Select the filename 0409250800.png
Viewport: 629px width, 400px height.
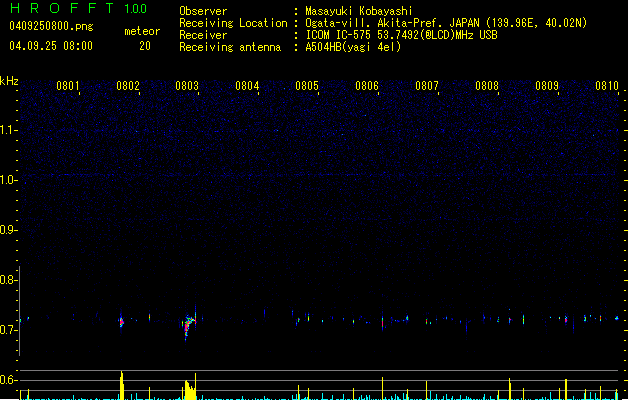51,26
